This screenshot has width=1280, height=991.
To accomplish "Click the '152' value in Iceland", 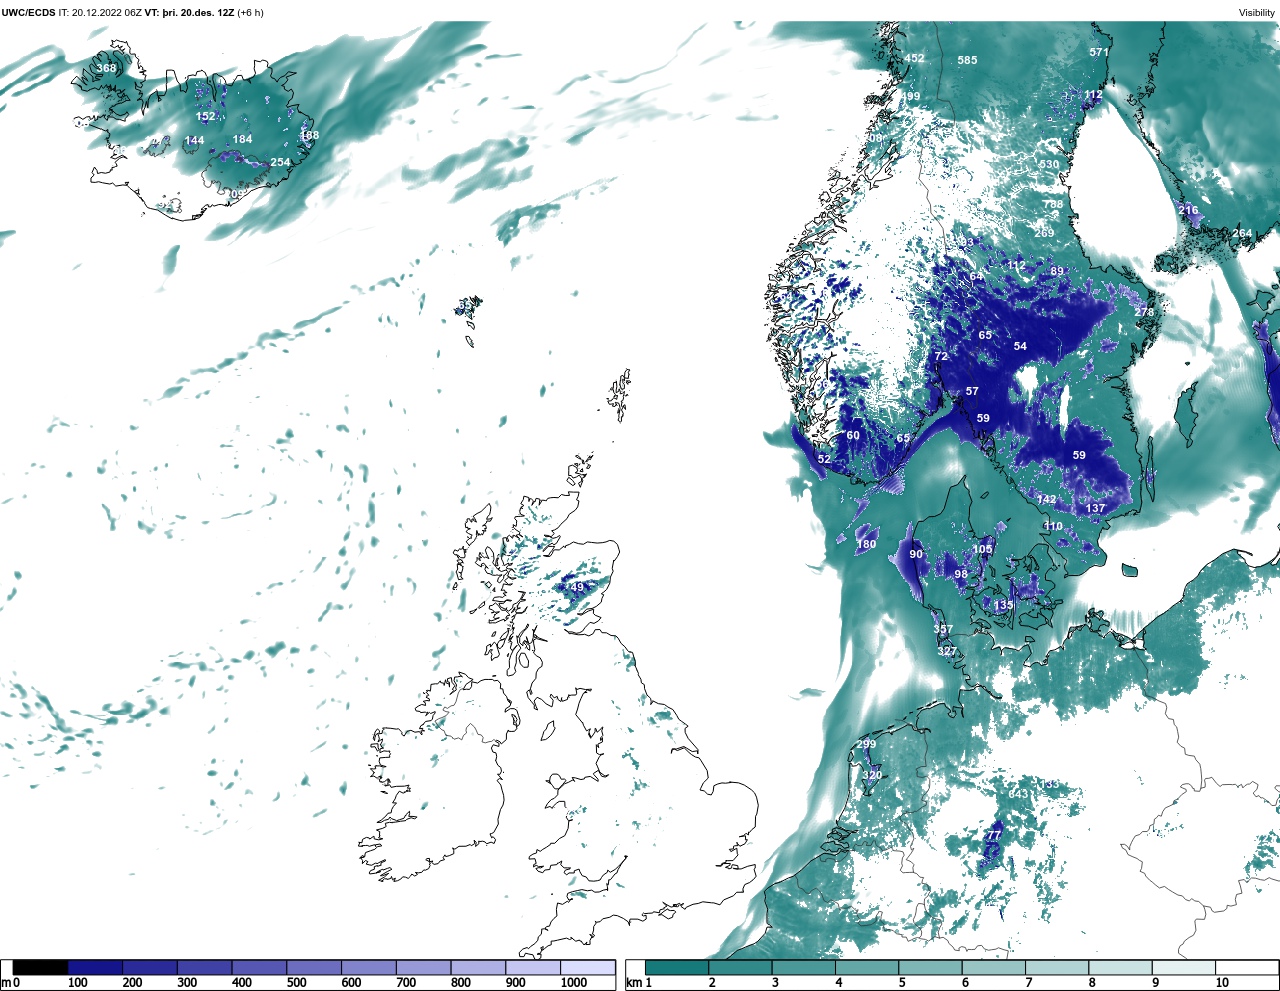I will pyautogui.click(x=205, y=117).
